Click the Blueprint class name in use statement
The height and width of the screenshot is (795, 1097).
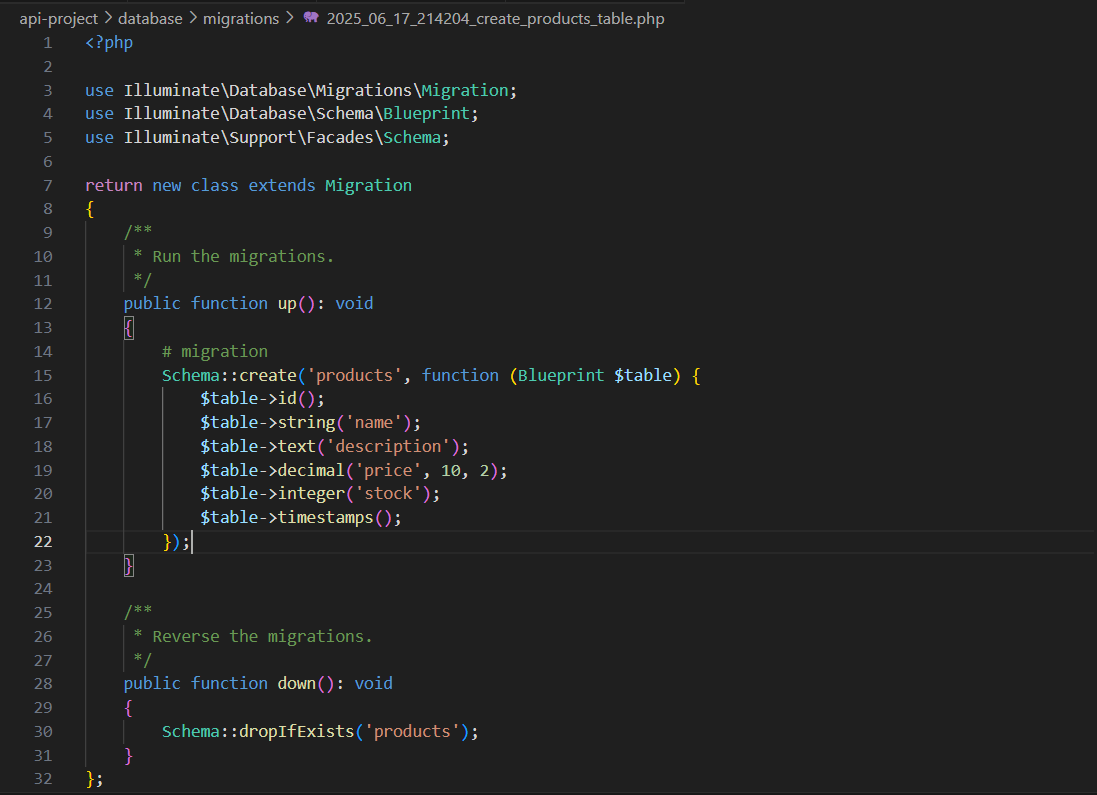click(x=431, y=114)
